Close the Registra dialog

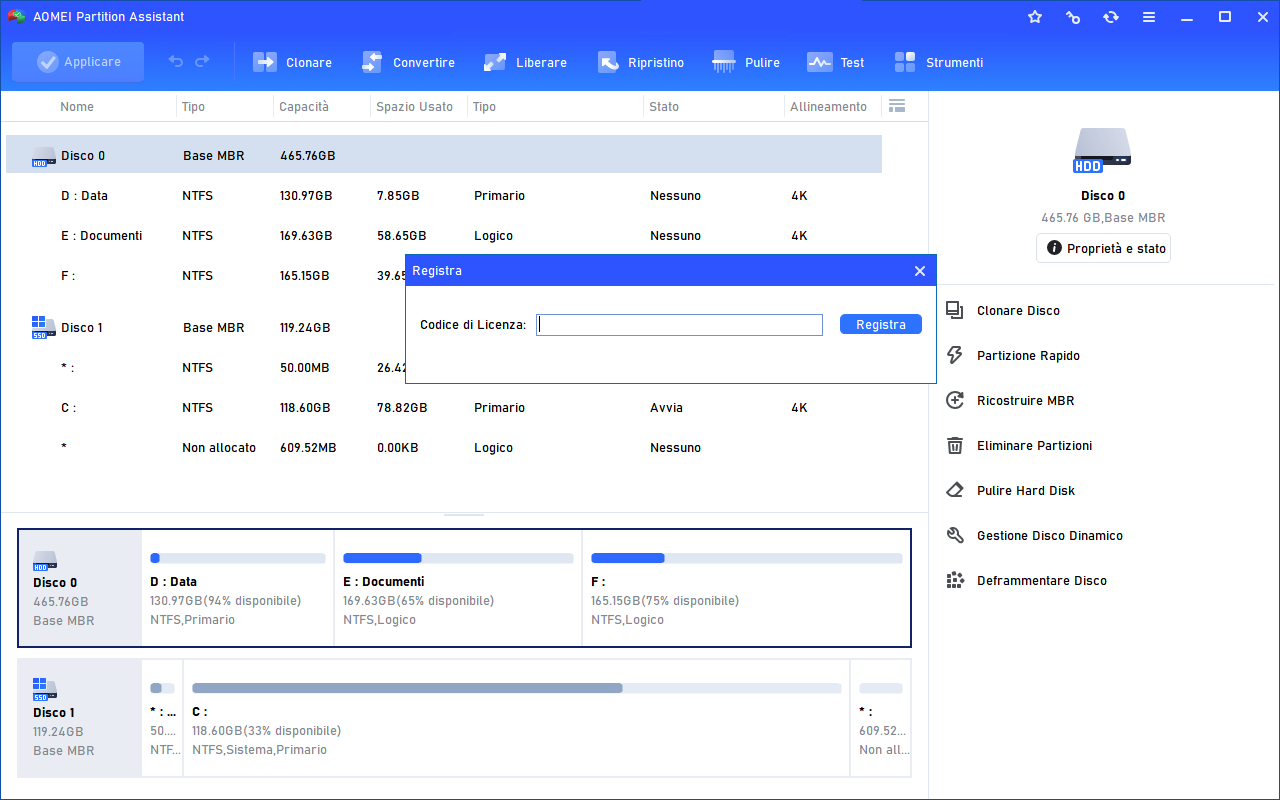[920, 271]
